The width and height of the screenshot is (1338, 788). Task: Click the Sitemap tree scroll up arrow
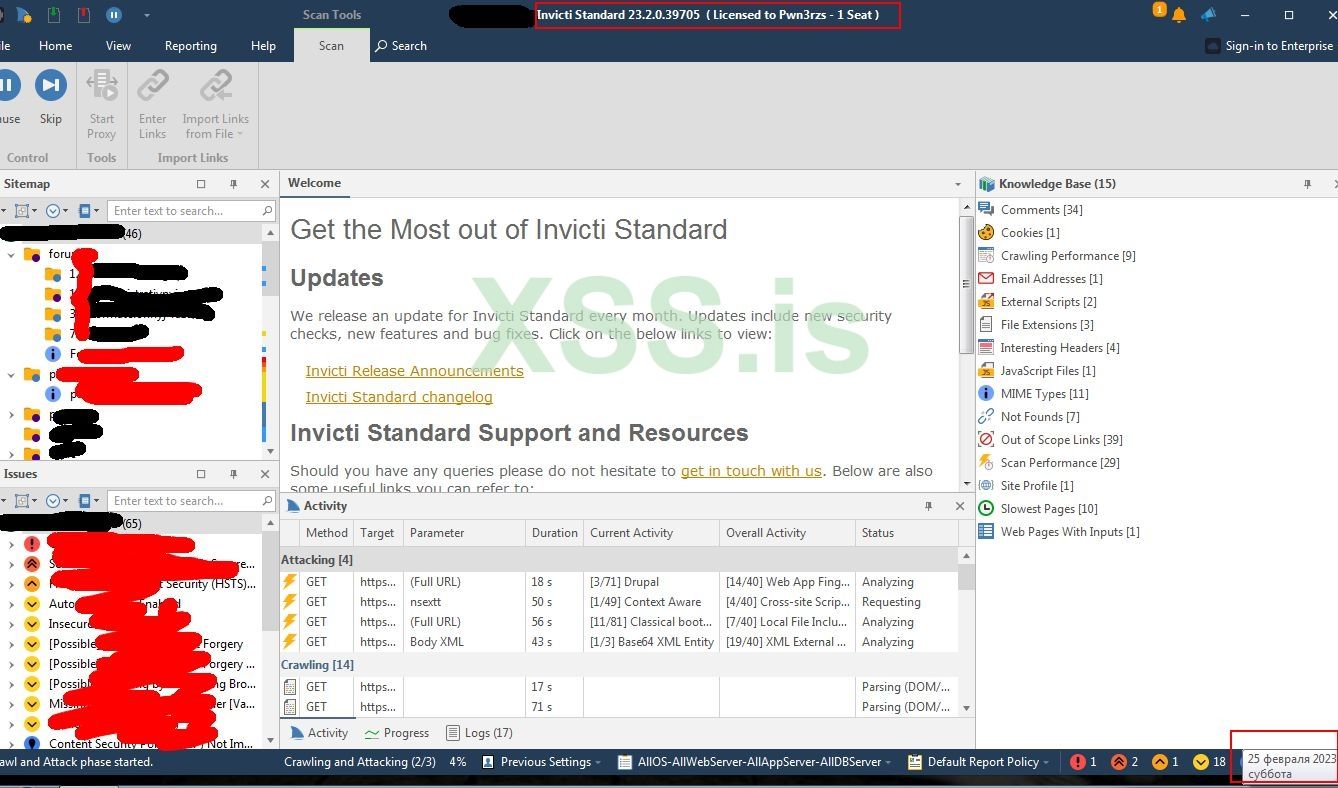tap(270, 233)
